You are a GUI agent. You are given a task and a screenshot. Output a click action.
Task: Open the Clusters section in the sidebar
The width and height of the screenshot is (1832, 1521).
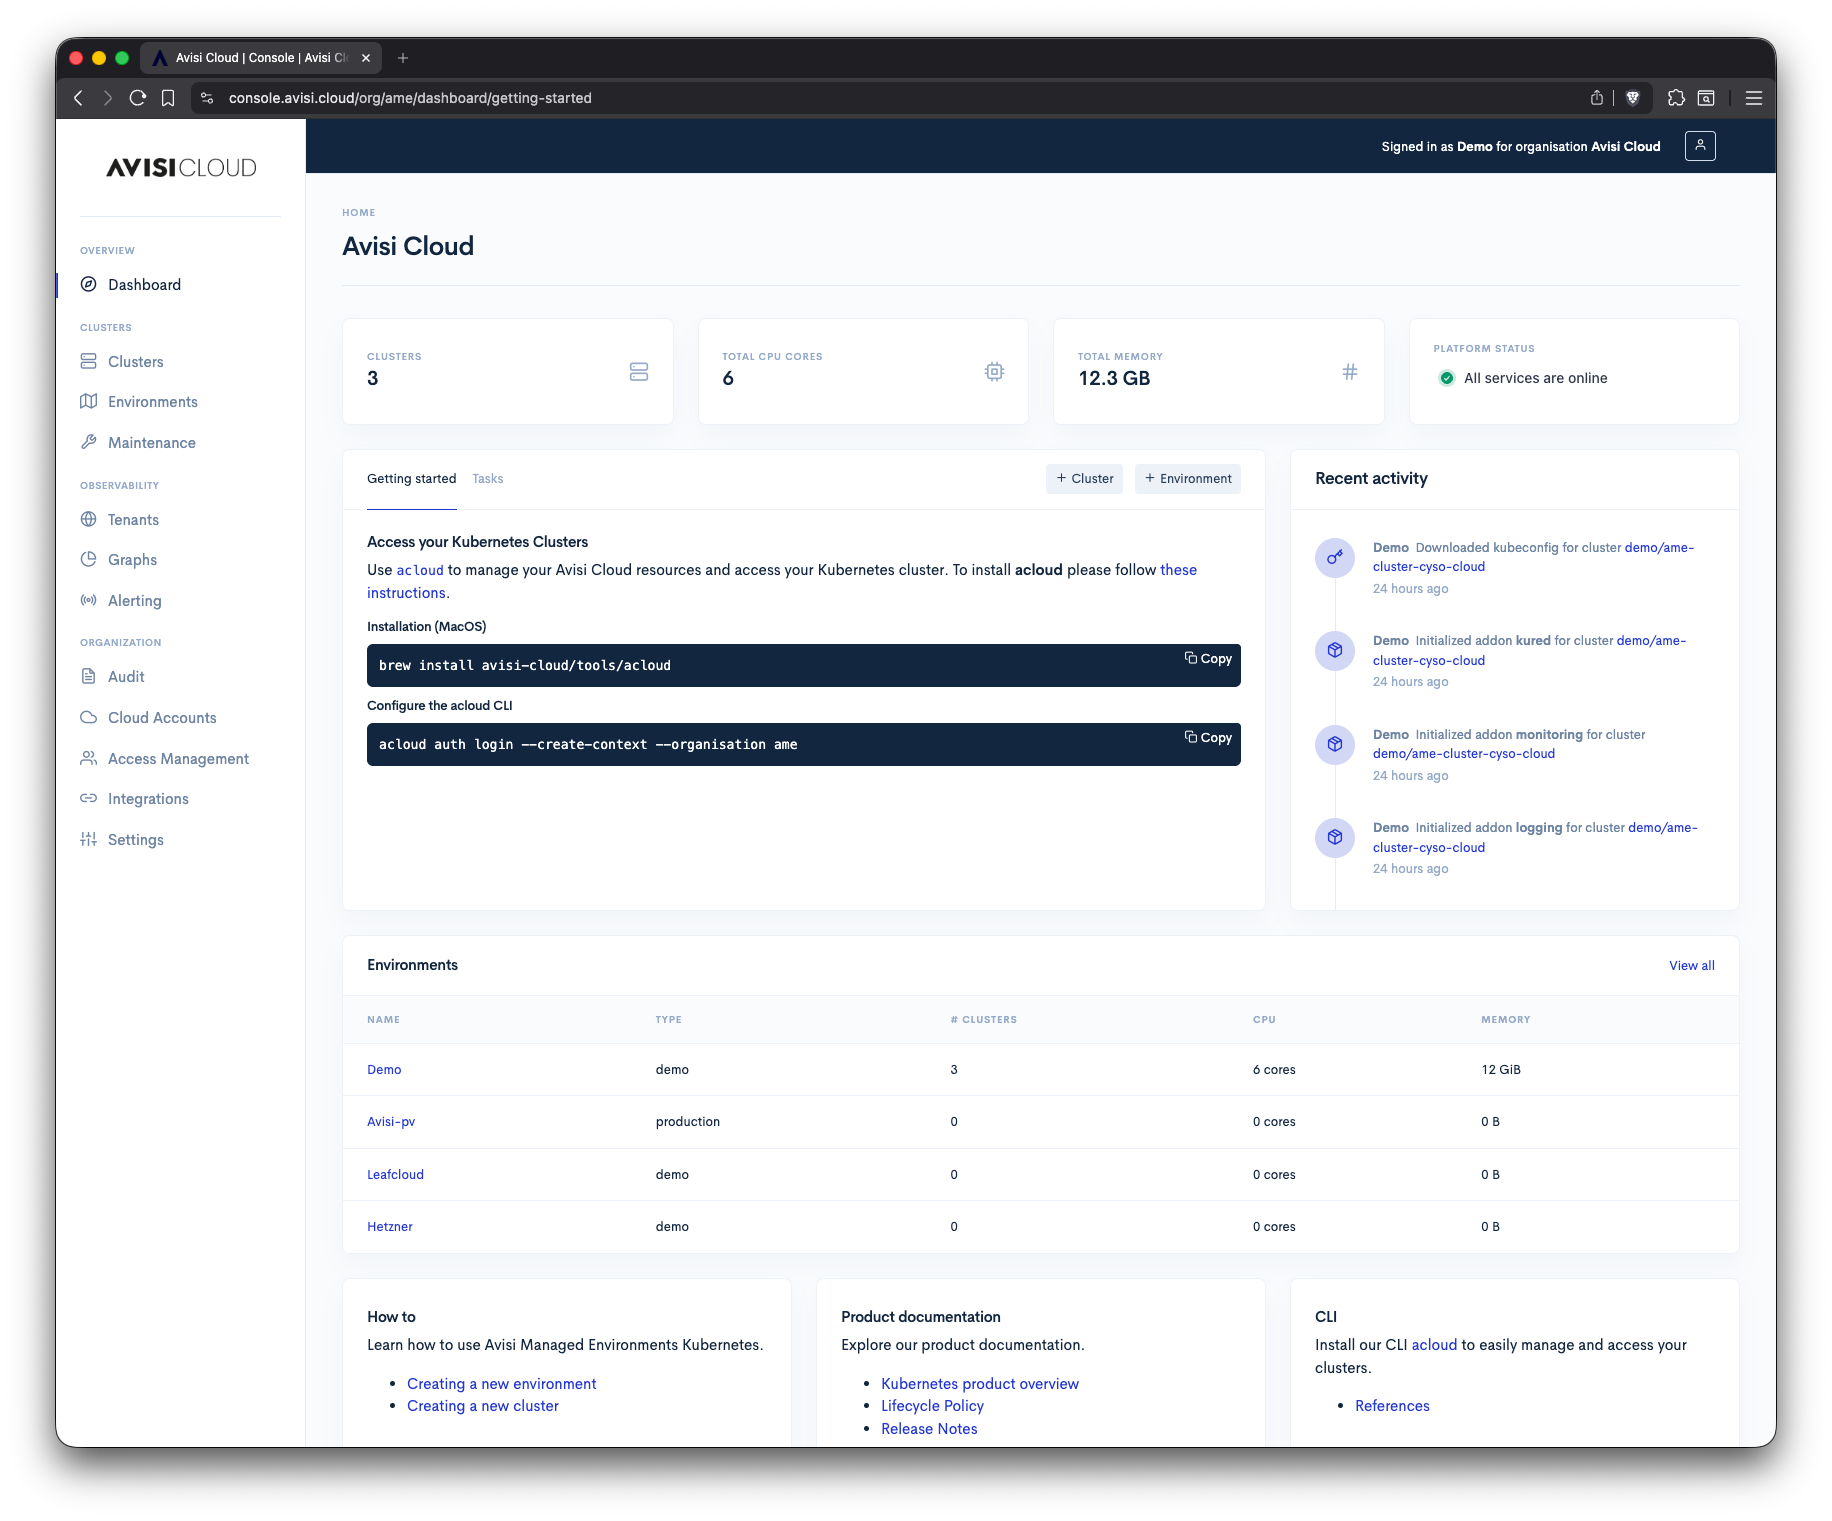[x=135, y=361]
